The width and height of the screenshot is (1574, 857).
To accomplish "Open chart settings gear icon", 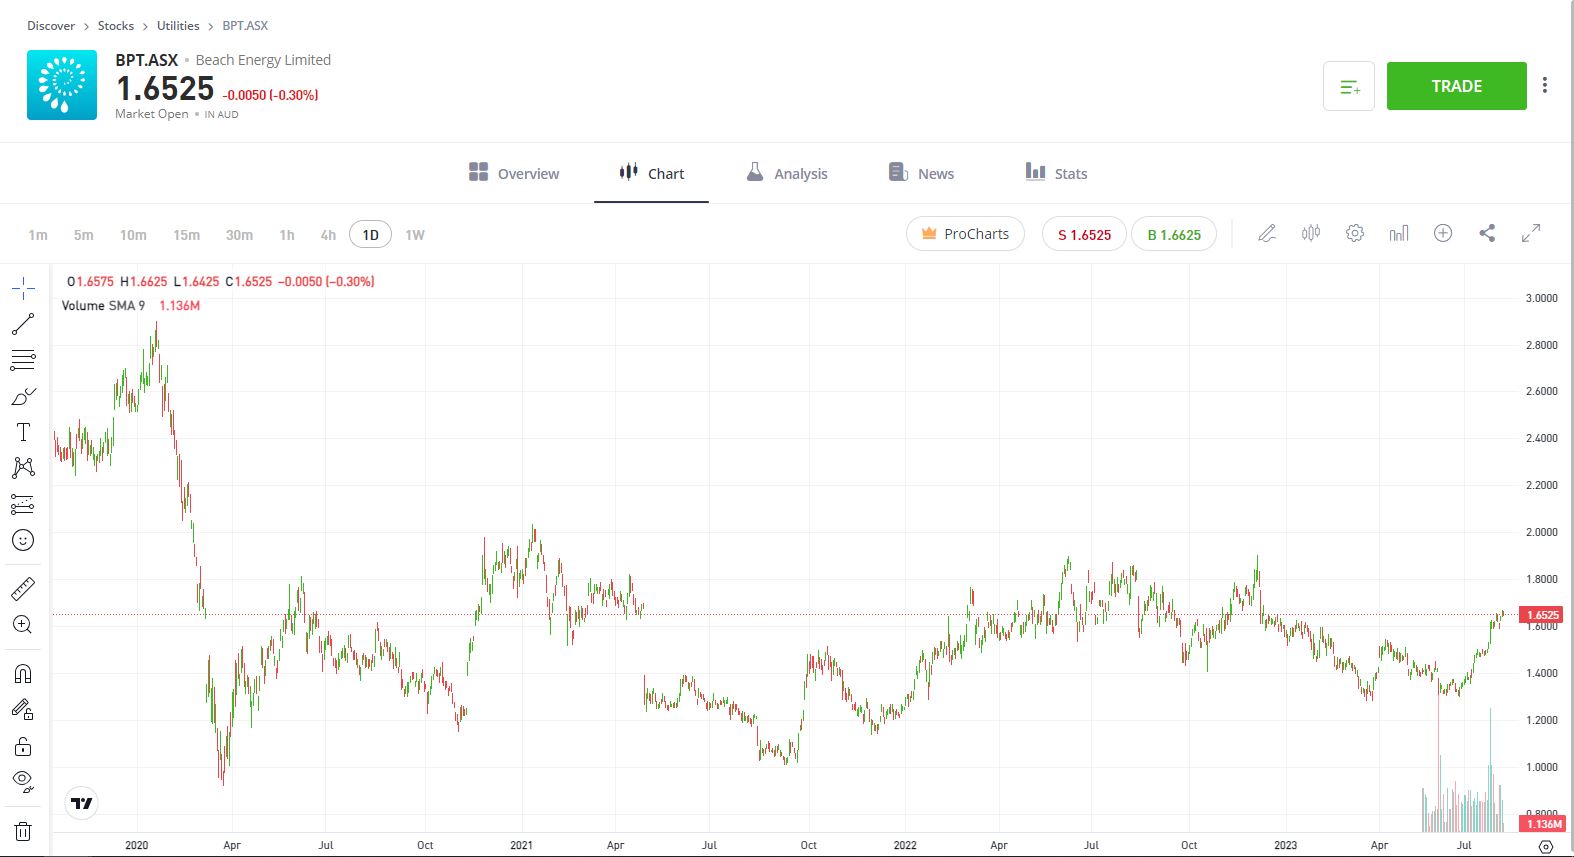I will point(1354,234).
